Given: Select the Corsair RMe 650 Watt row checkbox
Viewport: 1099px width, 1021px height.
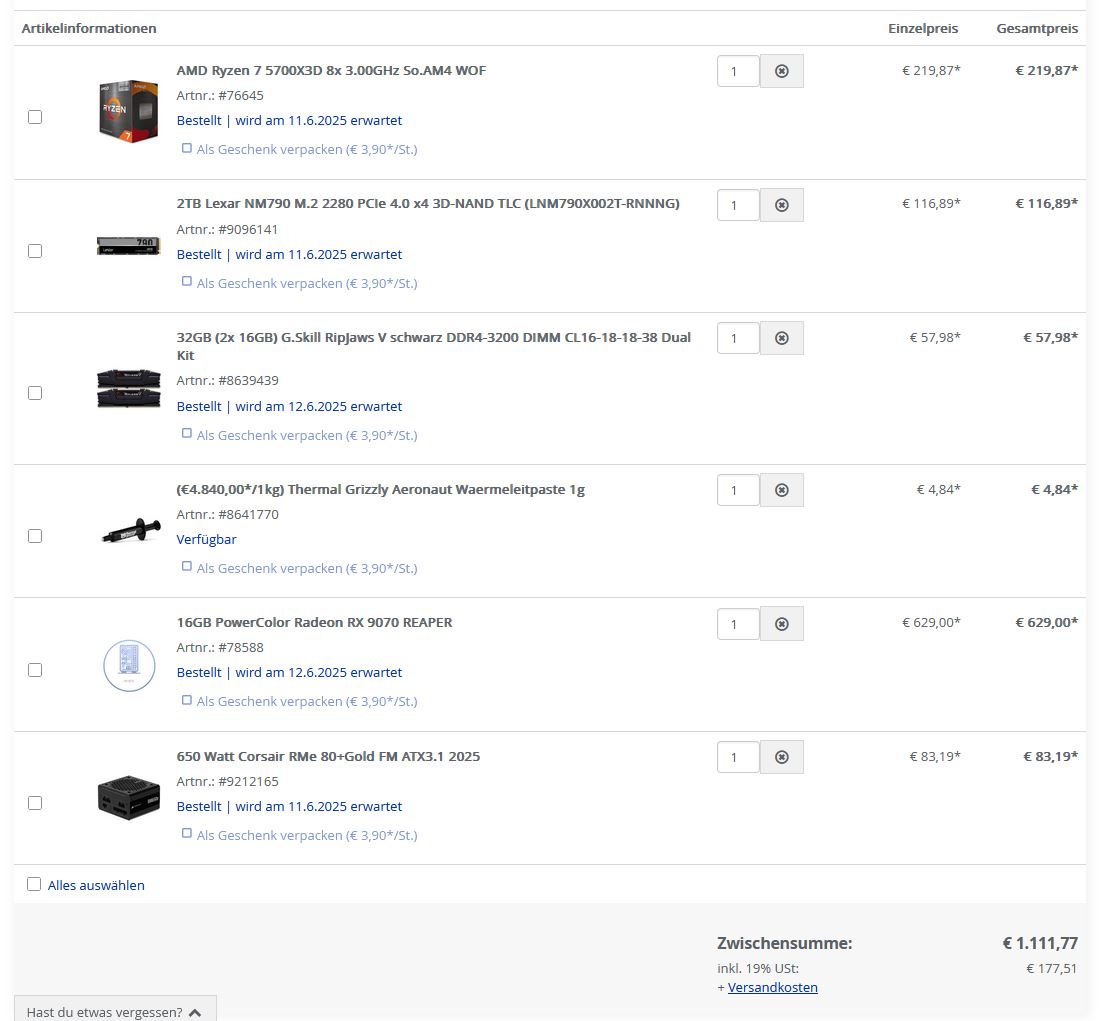Looking at the screenshot, I should [35, 803].
